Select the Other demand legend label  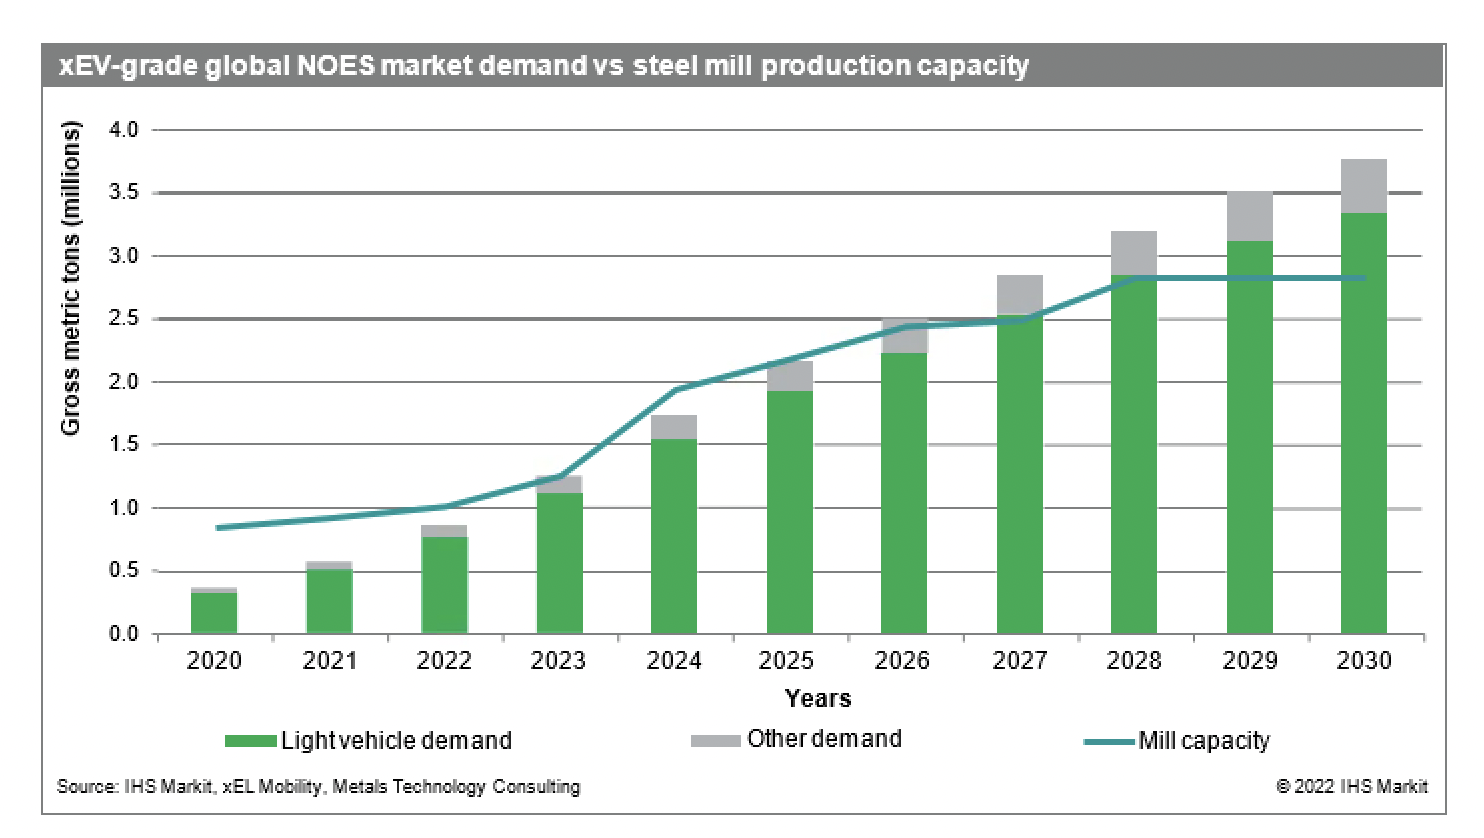(824, 739)
